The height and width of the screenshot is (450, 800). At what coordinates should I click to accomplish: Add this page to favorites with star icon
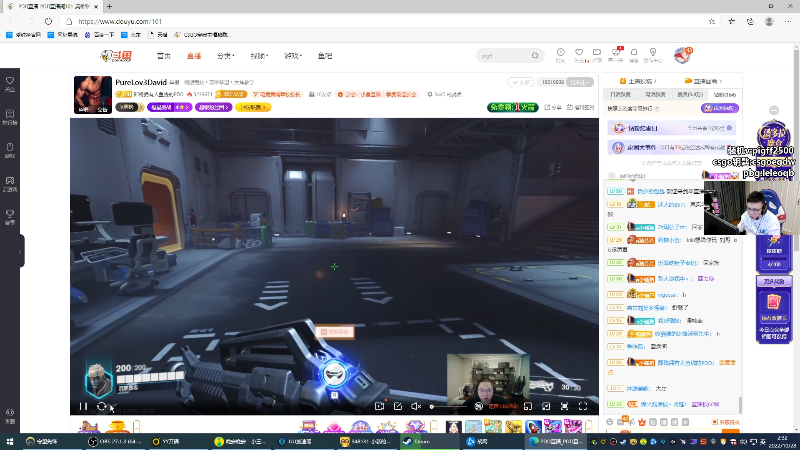click(712, 21)
